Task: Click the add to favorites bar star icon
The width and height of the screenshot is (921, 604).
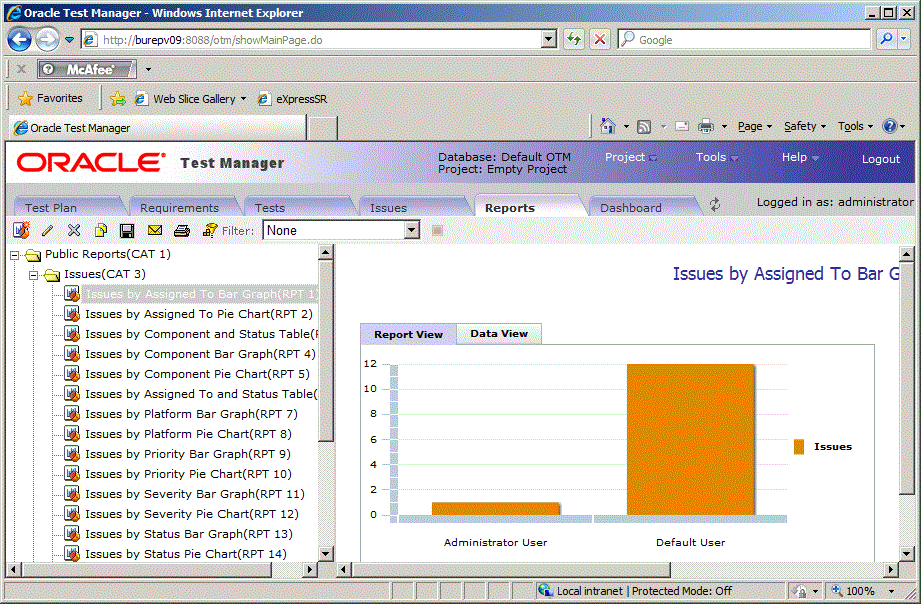Action: tap(118, 99)
